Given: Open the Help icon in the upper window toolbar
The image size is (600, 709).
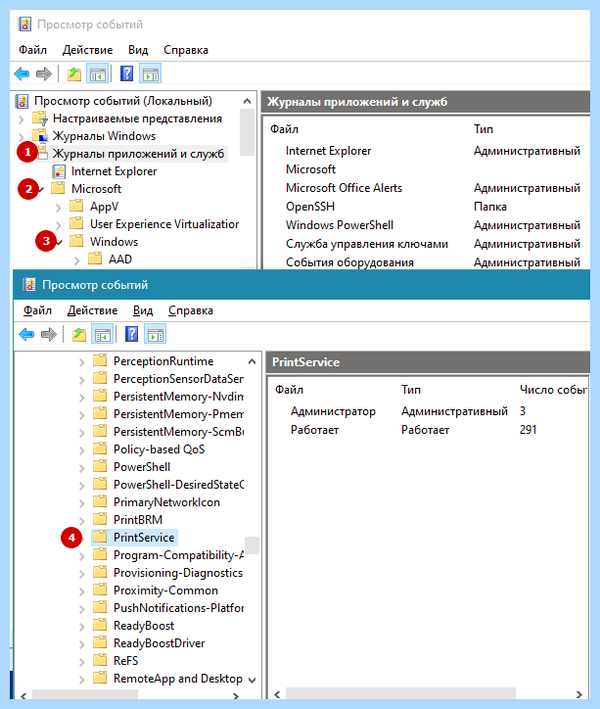Looking at the screenshot, I should pos(127,73).
